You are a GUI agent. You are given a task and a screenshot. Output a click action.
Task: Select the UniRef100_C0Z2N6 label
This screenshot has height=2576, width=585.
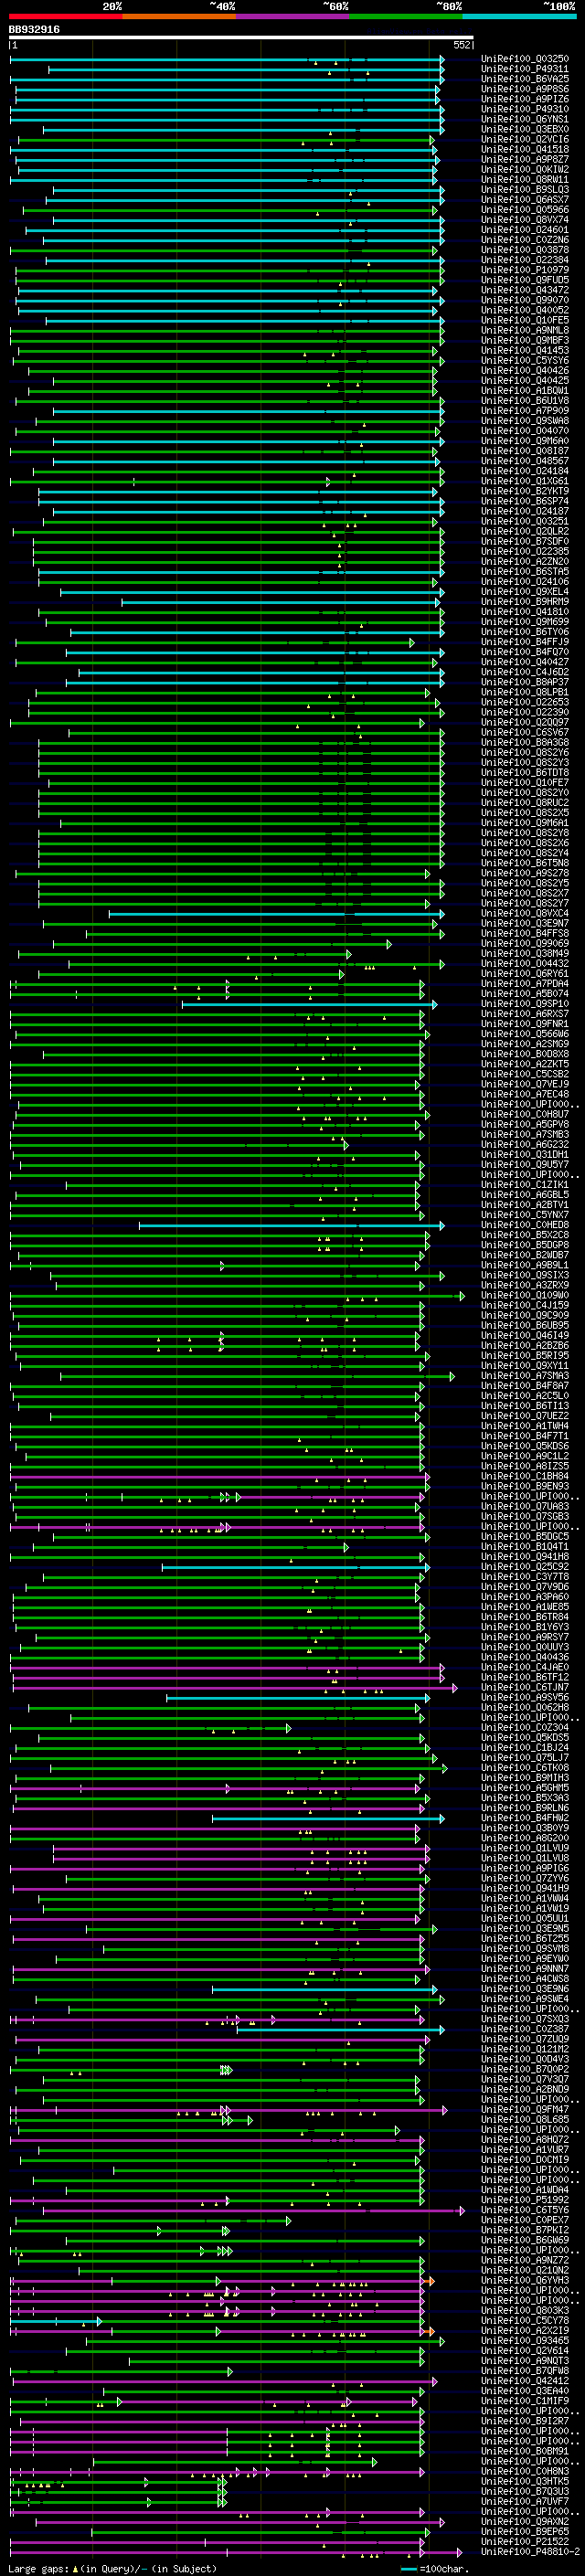[x=525, y=240]
